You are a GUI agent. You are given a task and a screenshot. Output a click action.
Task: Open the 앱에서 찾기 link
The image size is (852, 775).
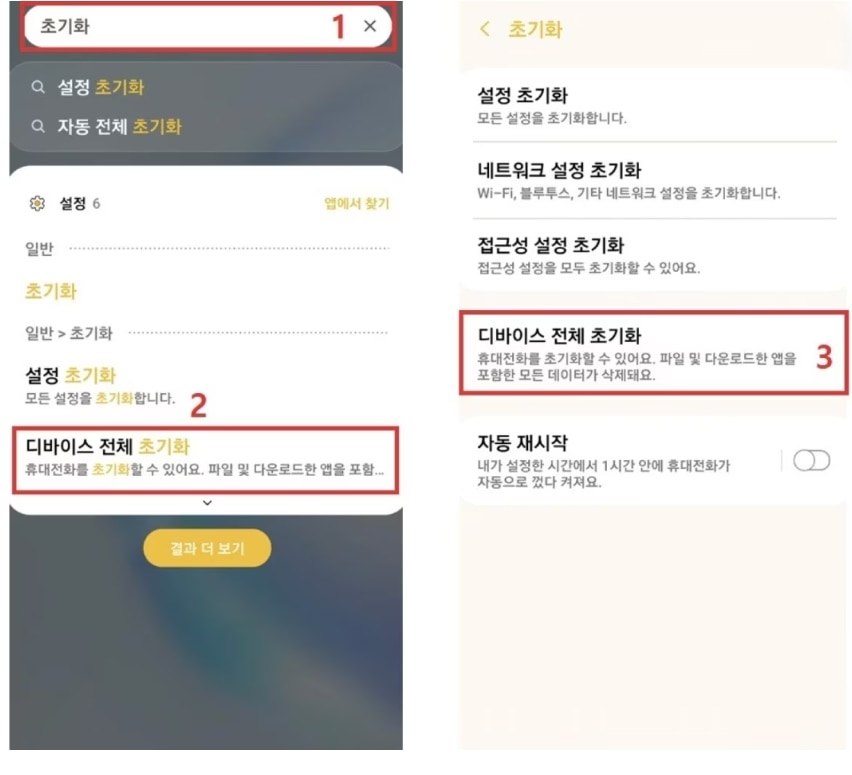click(x=357, y=203)
